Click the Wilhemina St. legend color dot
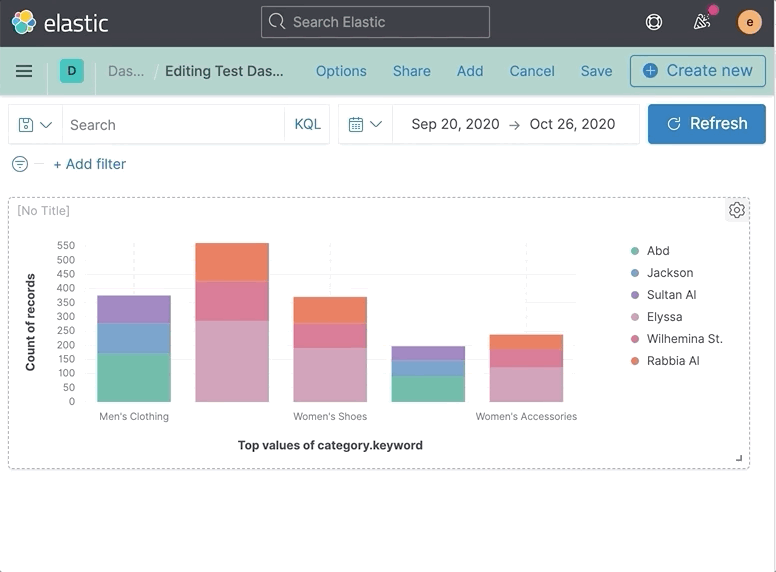 [x=635, y=339]
